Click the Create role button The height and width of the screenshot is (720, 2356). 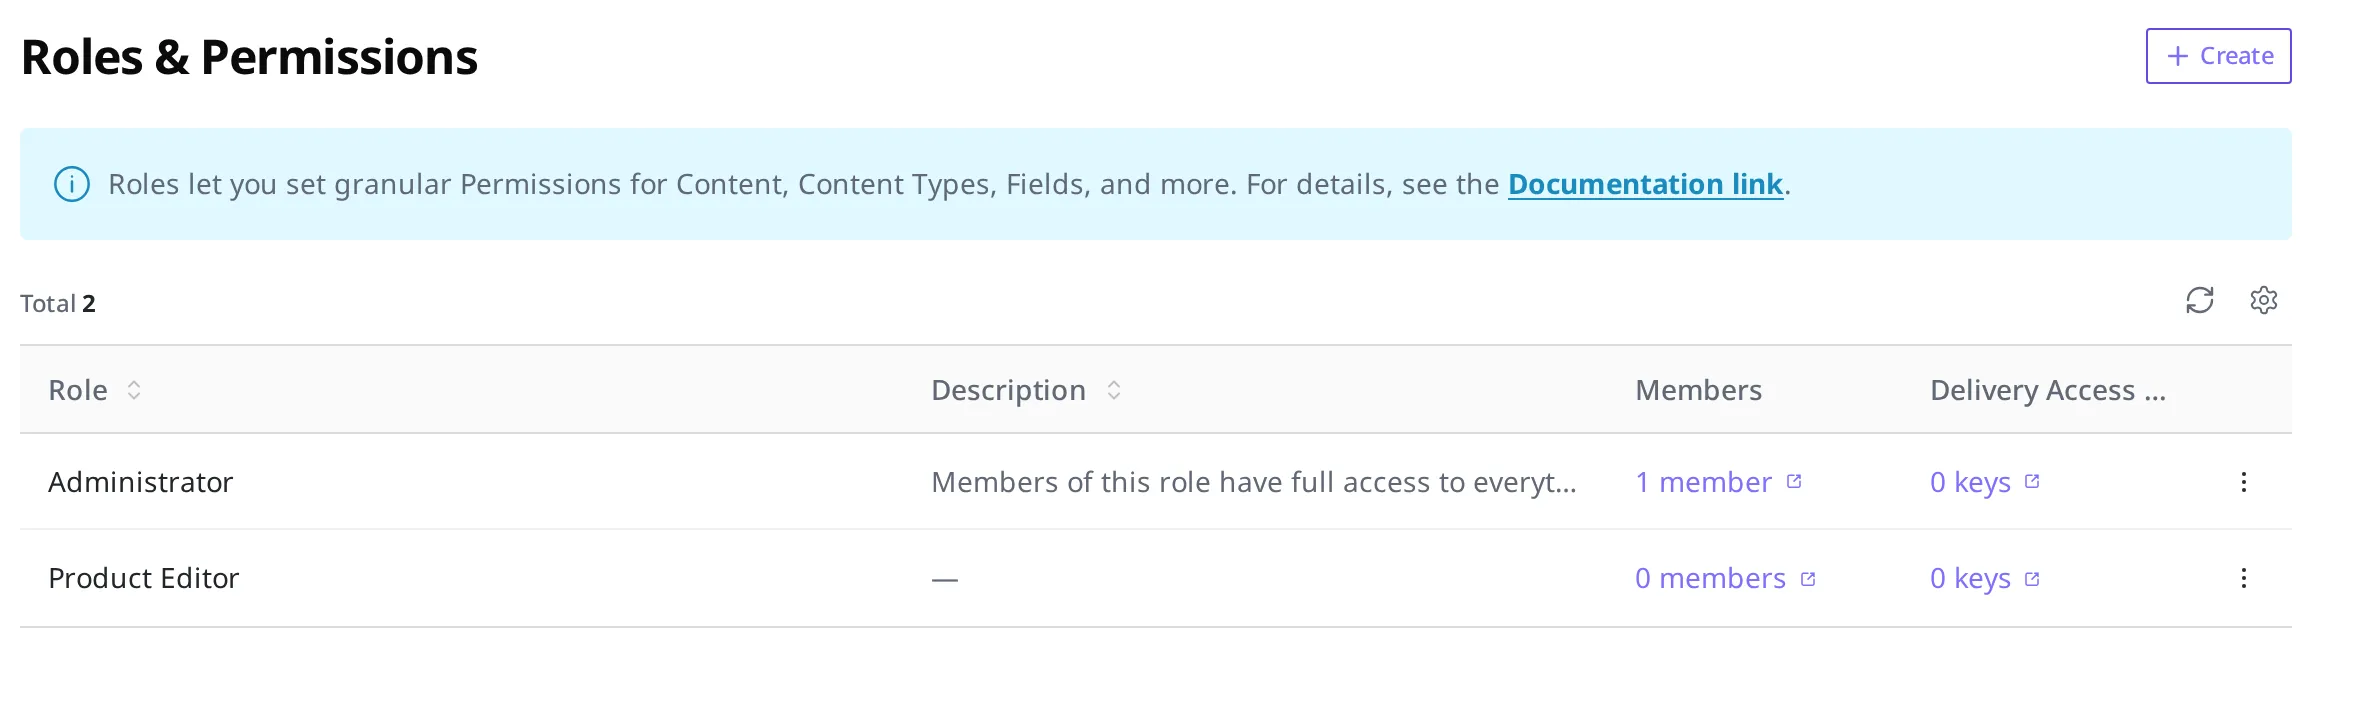pyautogui.click(x=2218, y=56)
